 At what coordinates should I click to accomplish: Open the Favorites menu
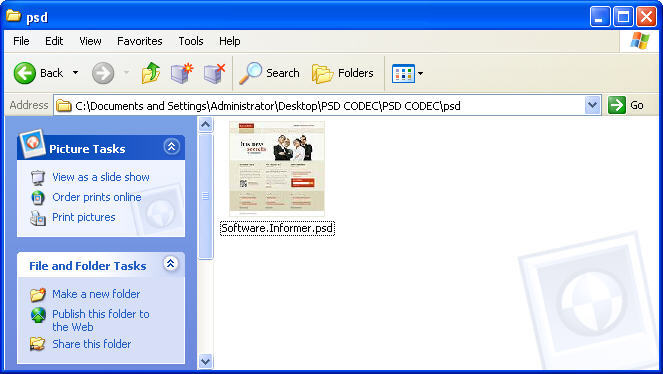coord(140,41)
